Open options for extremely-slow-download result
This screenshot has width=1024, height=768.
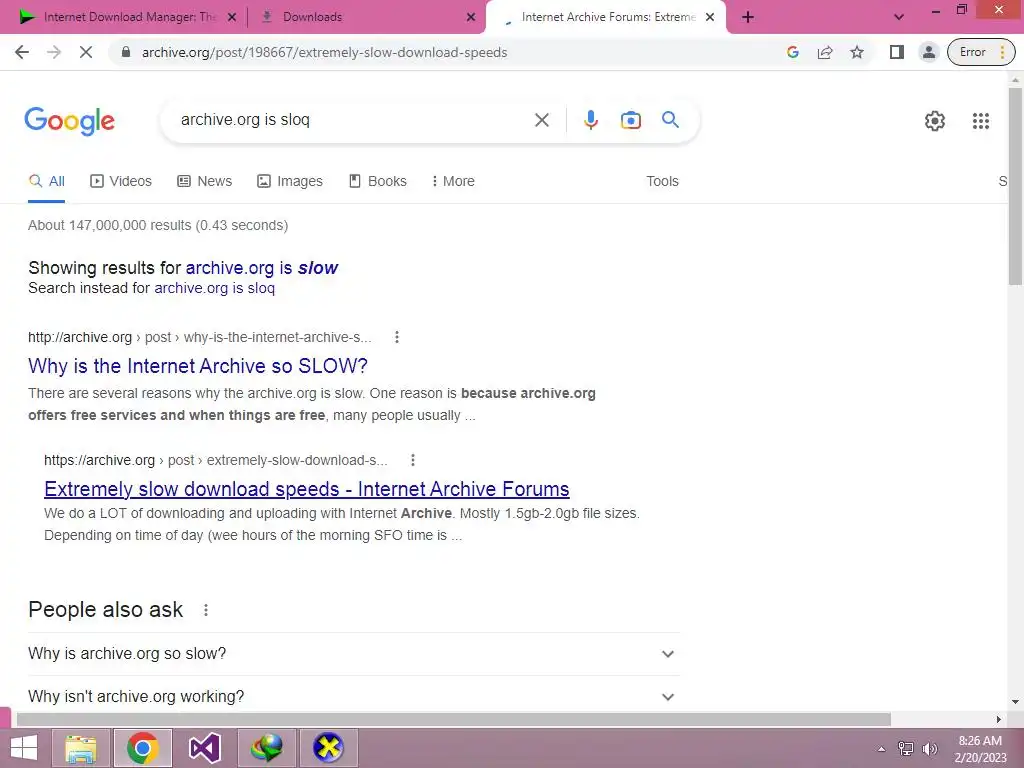(412, 460)
